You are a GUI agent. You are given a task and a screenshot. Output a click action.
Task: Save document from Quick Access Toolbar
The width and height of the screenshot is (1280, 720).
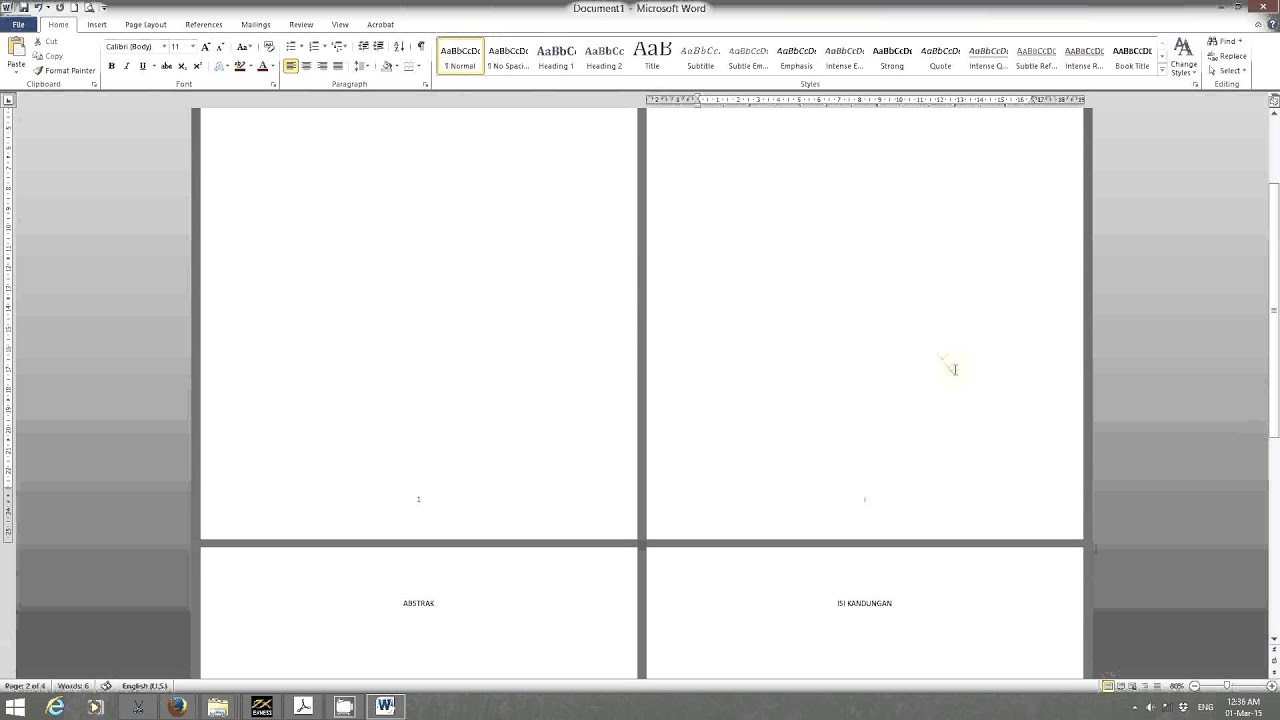(23, 7)
